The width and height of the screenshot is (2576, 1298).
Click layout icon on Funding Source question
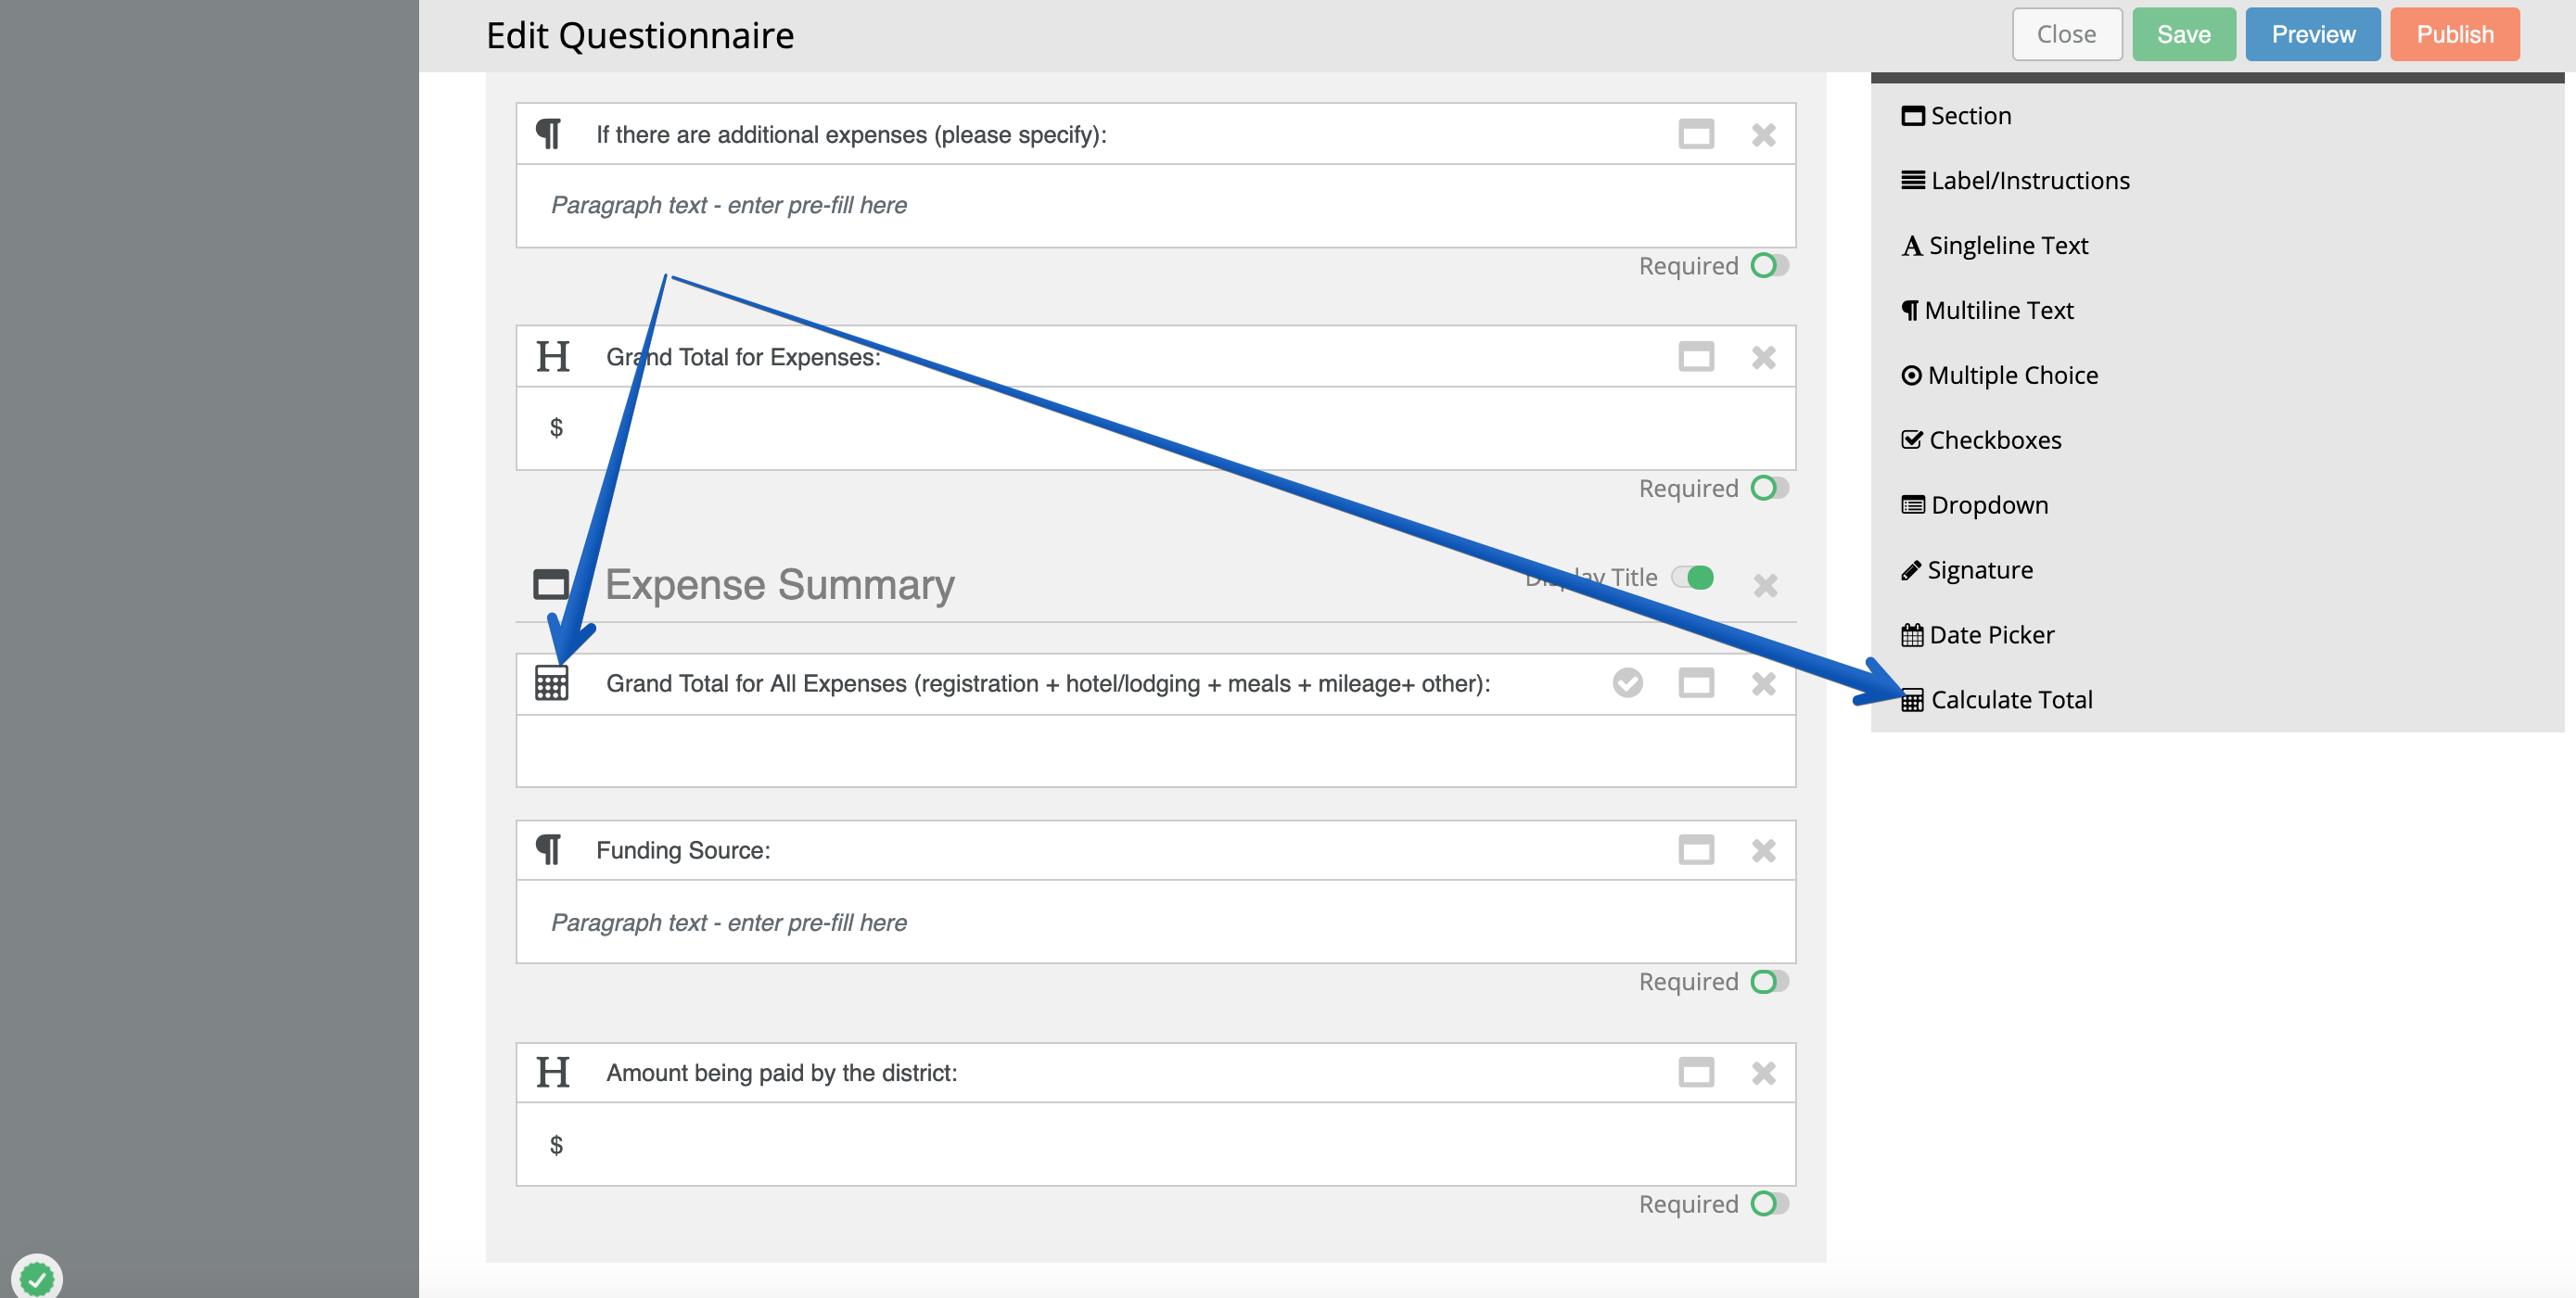pyautogui.click(x=1695, y=850)
